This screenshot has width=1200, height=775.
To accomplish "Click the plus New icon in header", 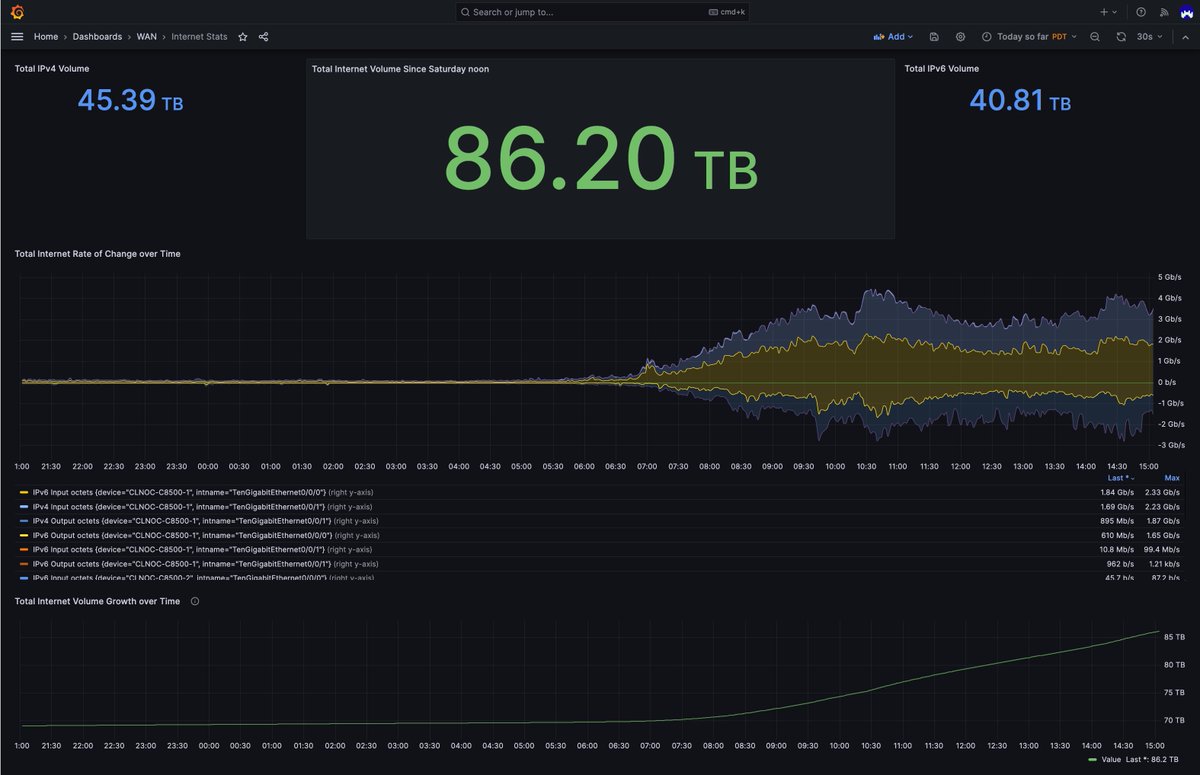I will (x=1109, y=12).
